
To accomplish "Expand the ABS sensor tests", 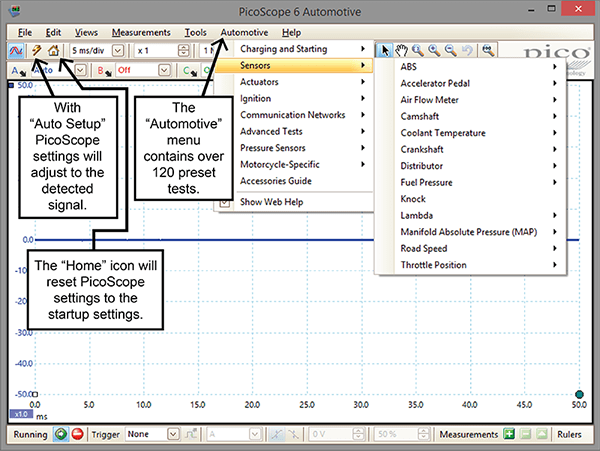I will [470, 67].
